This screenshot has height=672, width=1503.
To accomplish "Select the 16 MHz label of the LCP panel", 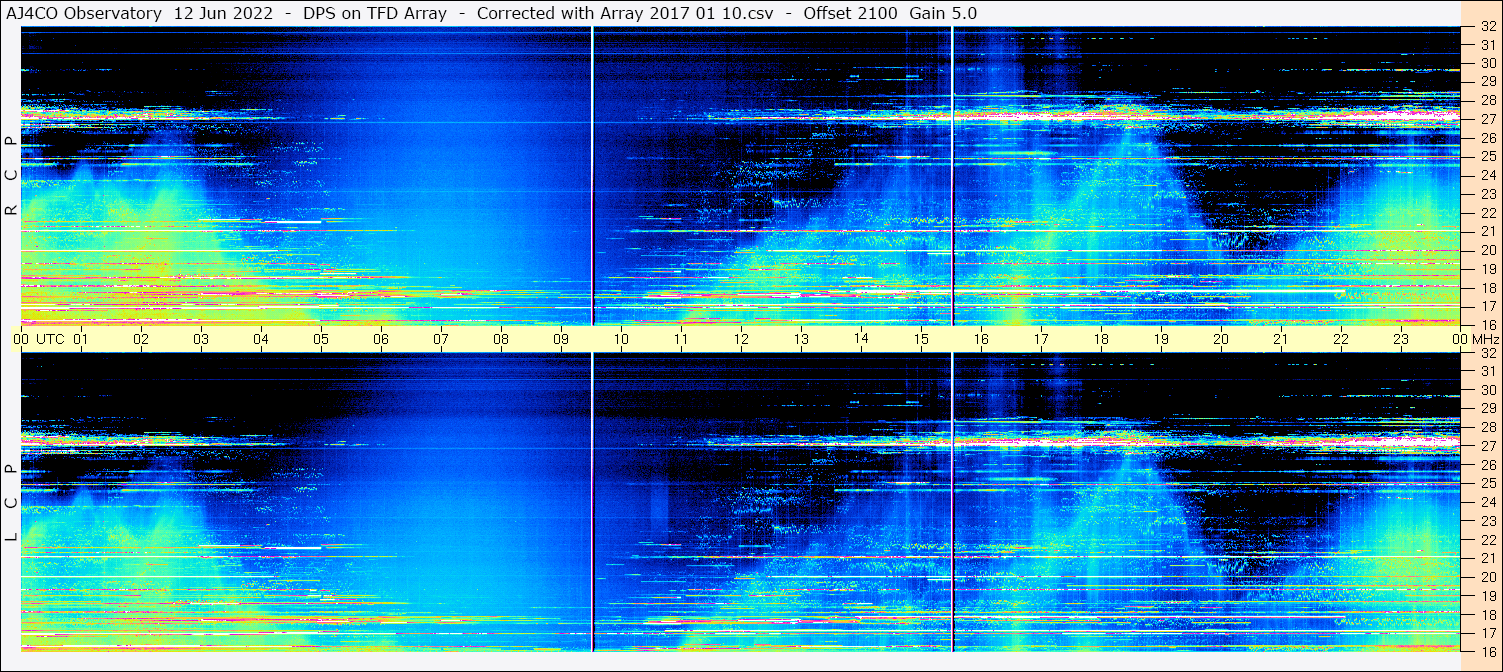I will click(x=1487, y=651).
